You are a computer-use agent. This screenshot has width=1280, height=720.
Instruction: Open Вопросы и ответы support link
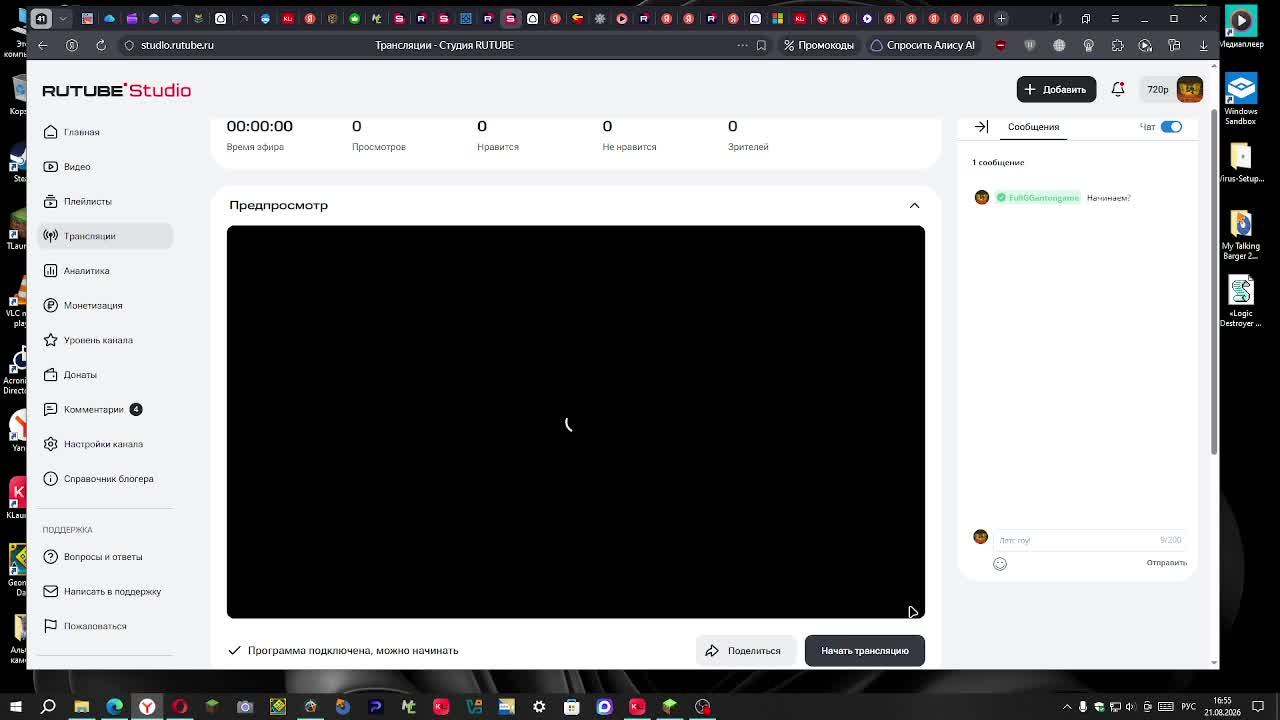pos(105,557)
